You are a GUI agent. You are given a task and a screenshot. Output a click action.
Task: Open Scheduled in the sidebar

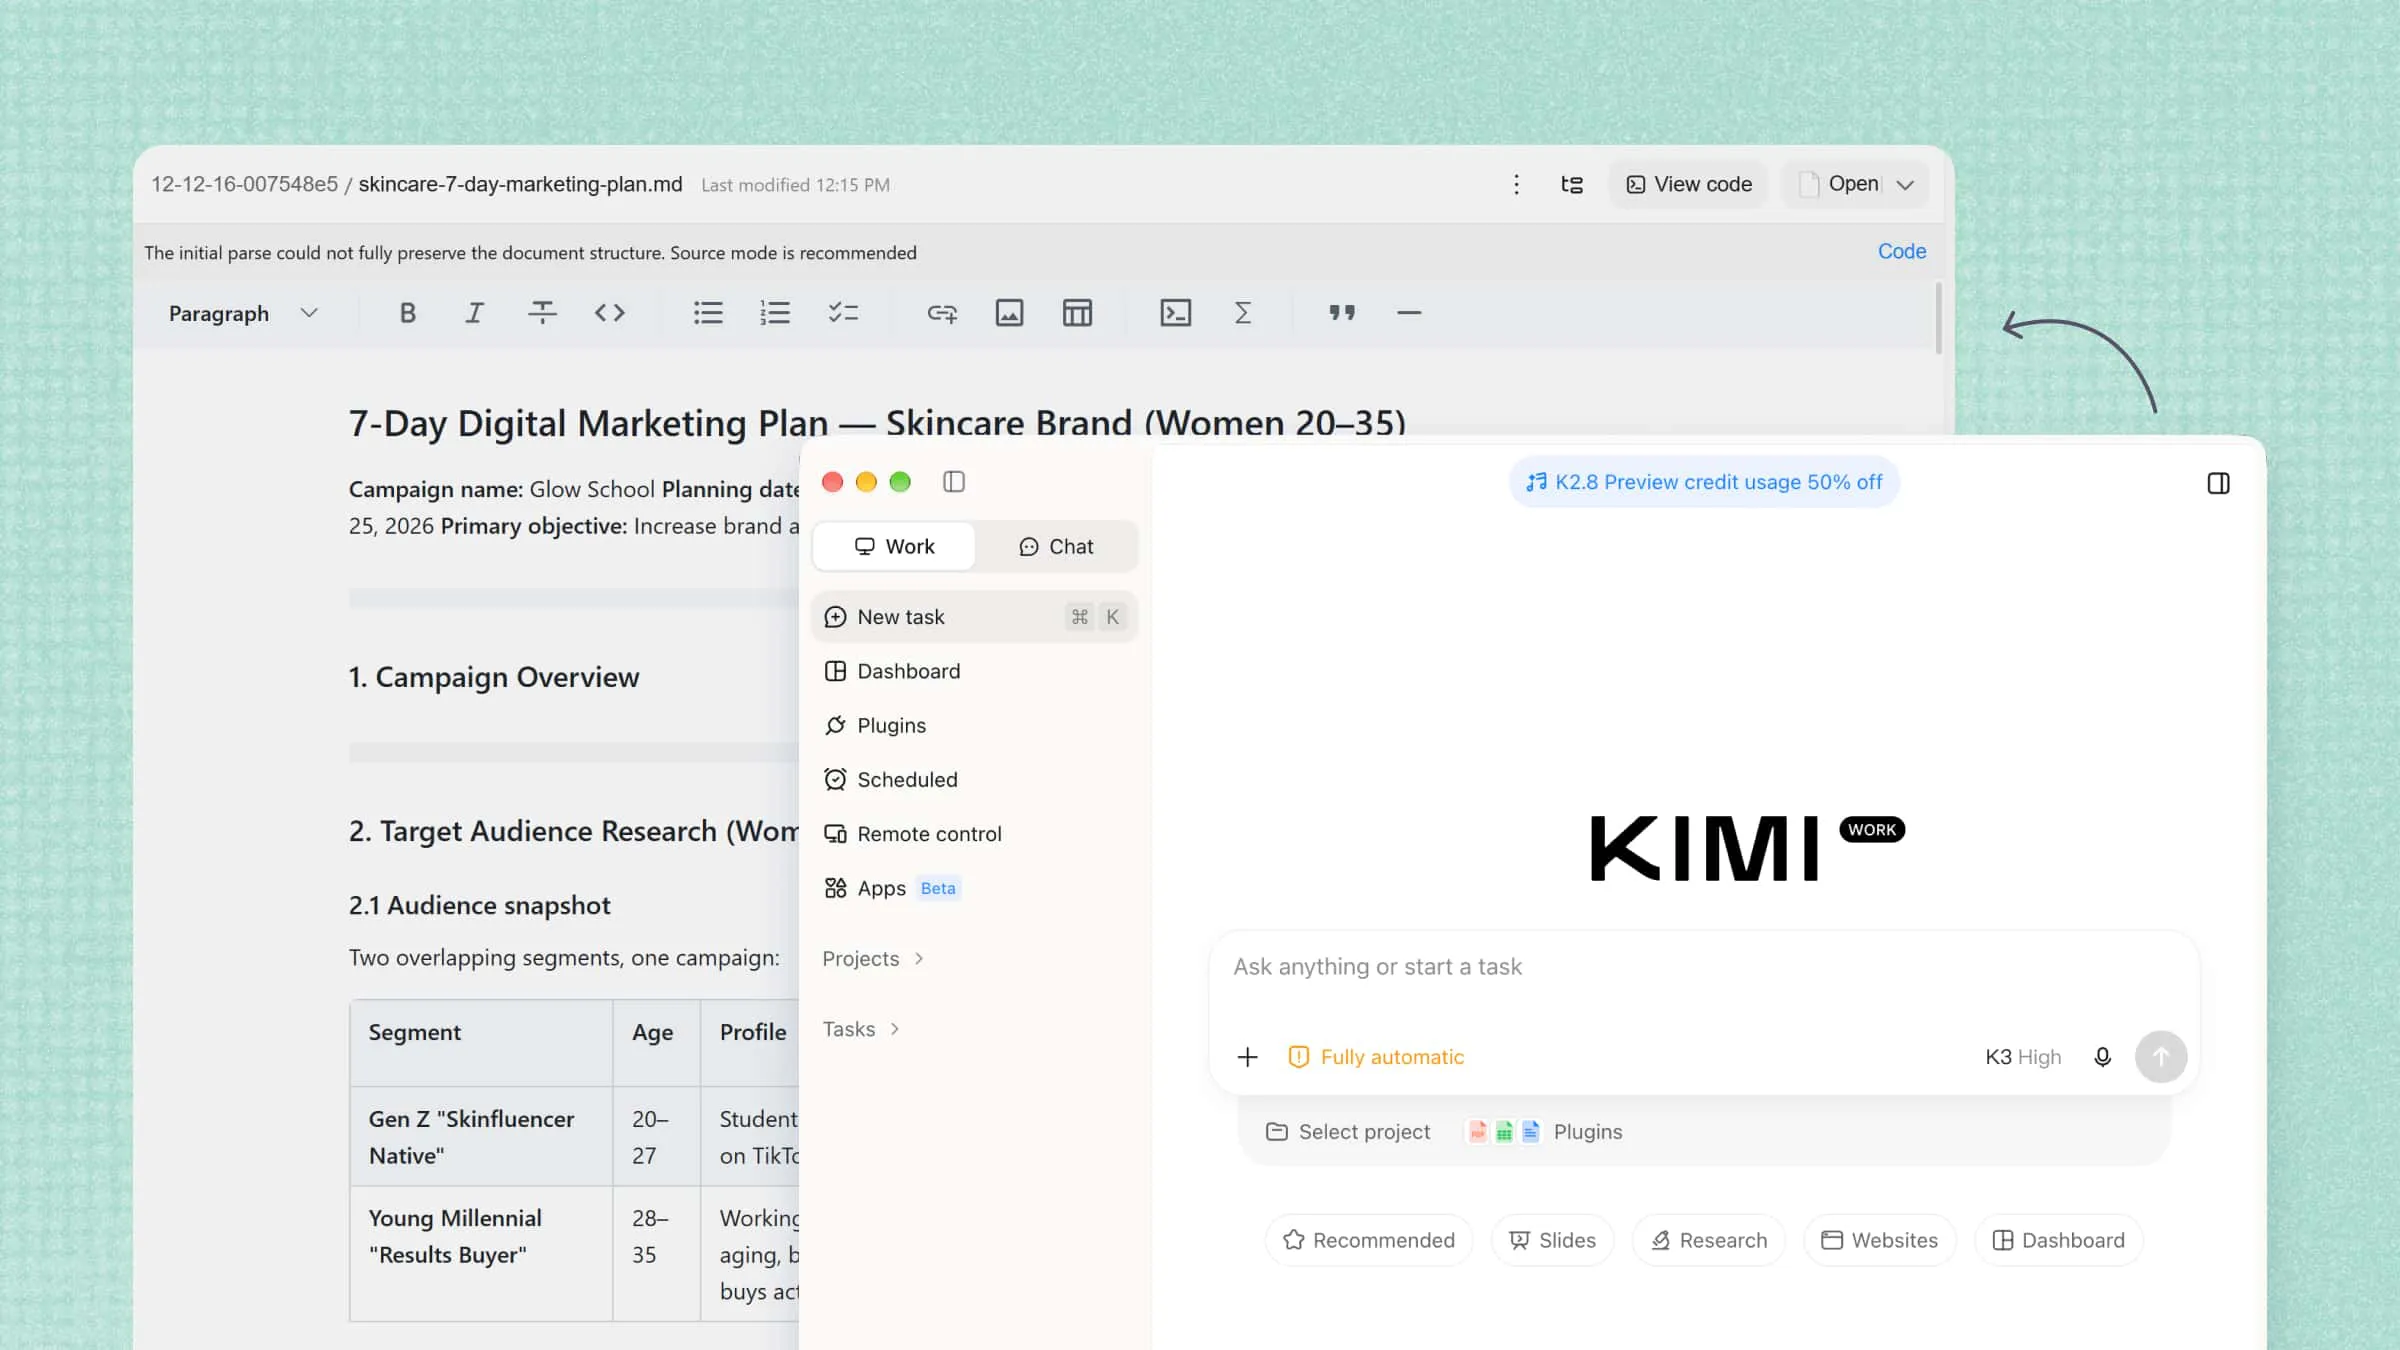(974, 780)
